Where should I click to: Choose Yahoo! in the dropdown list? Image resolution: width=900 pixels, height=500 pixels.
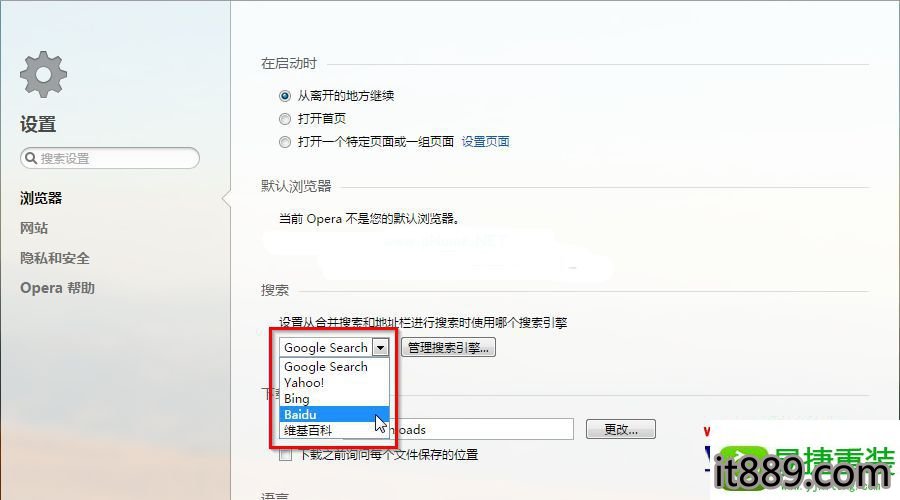(334, 383)
